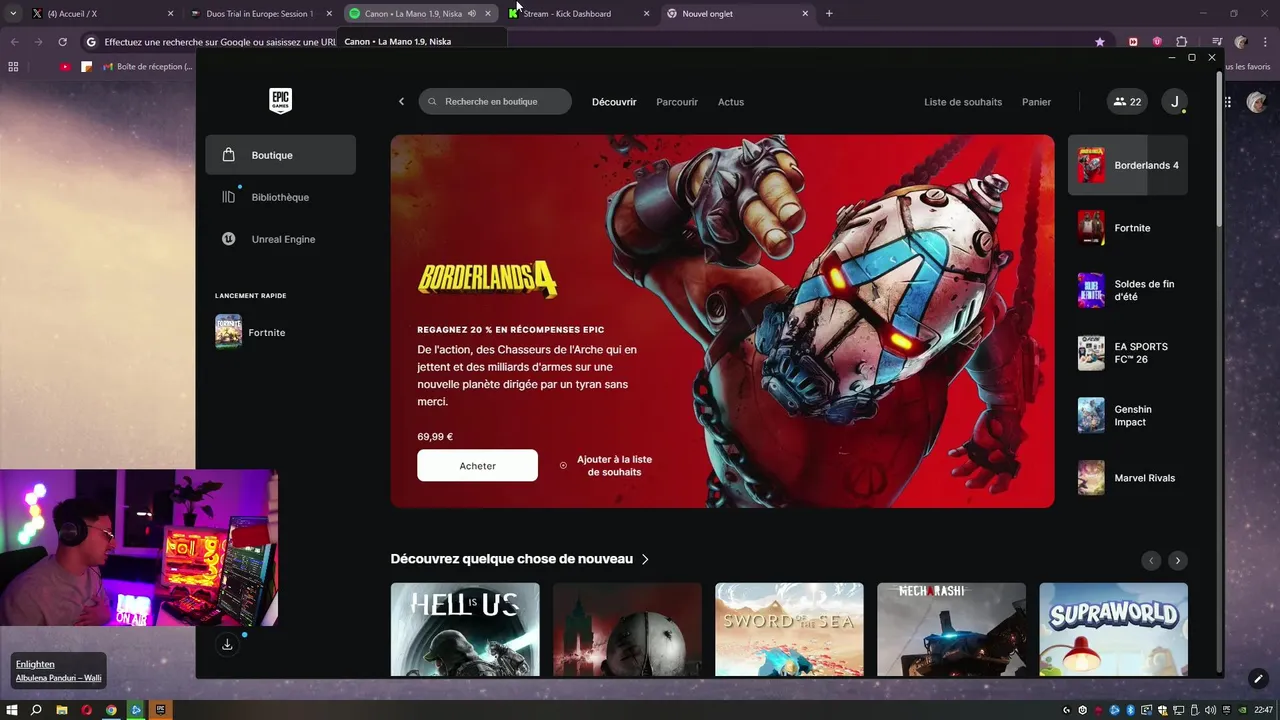Open downloads icon at sidebar bottom
Viewport: 1280px width, 720px height.
point(227,644)
